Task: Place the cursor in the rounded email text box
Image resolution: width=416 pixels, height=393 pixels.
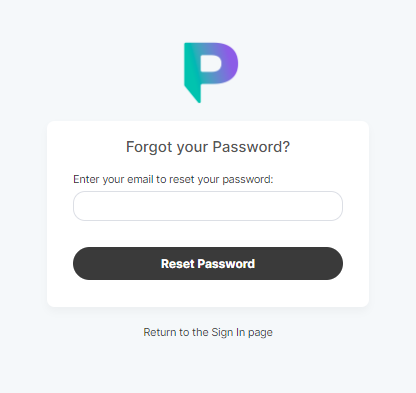Action: 208,206
